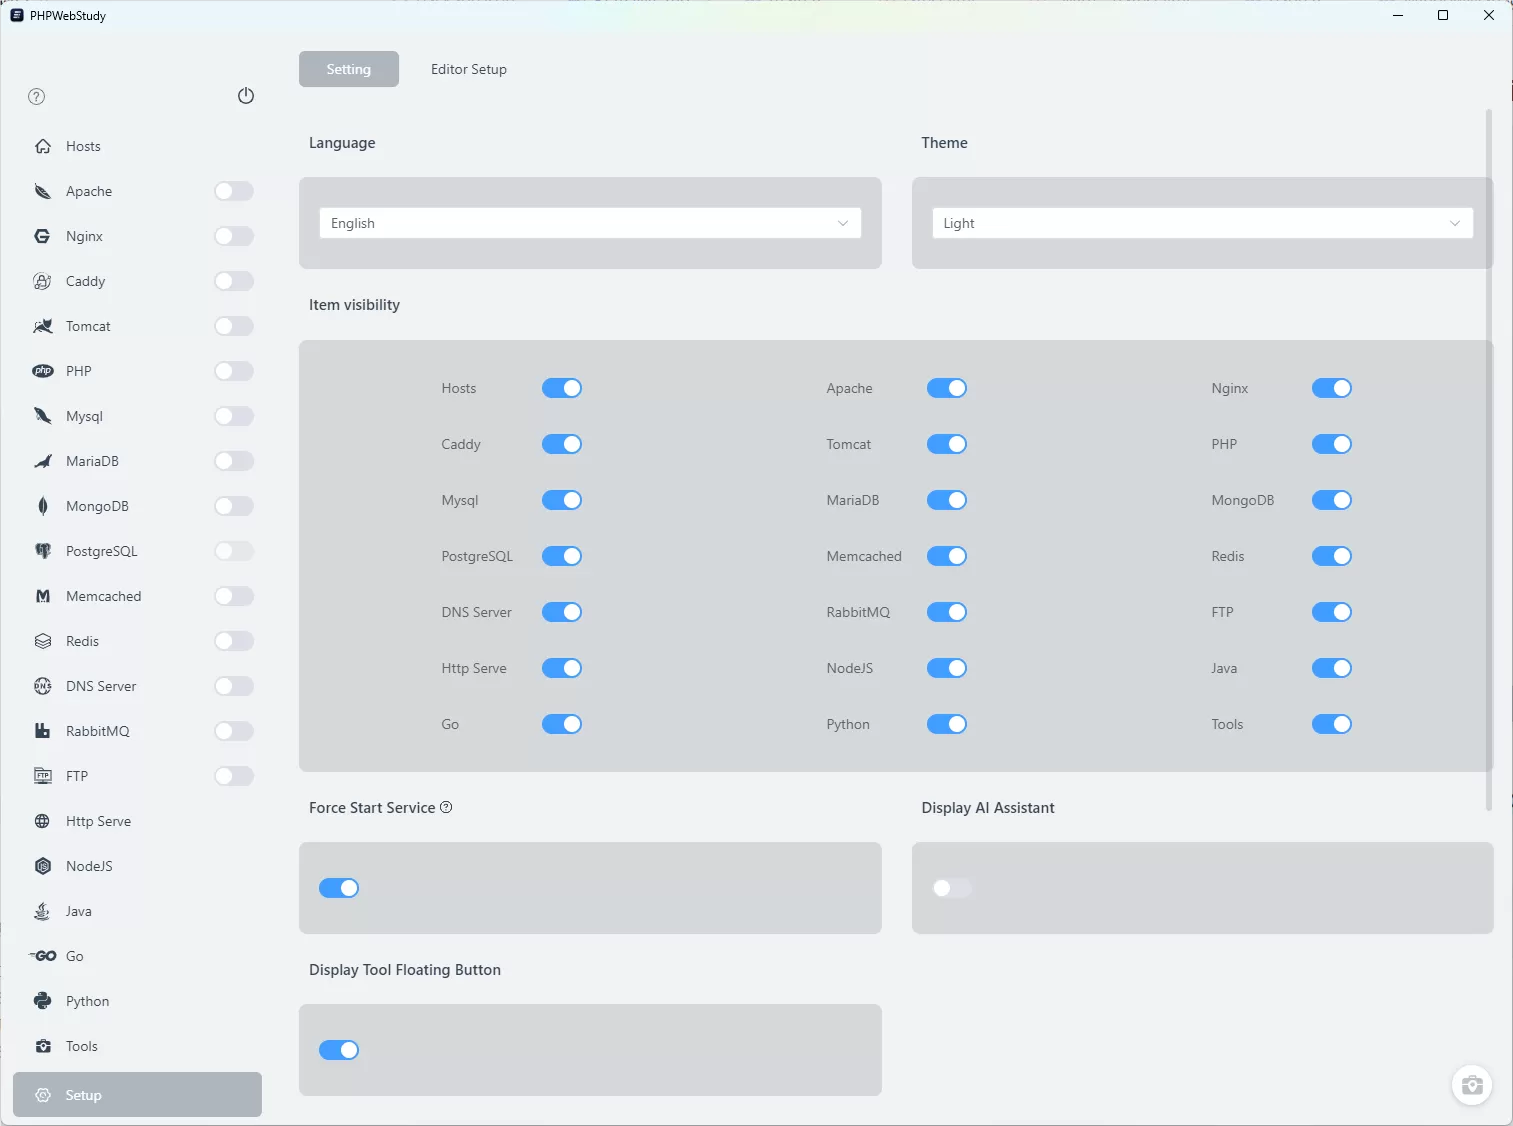
Task: Open the Nginx section from the sidebar
Action: [x=83, y=236]
